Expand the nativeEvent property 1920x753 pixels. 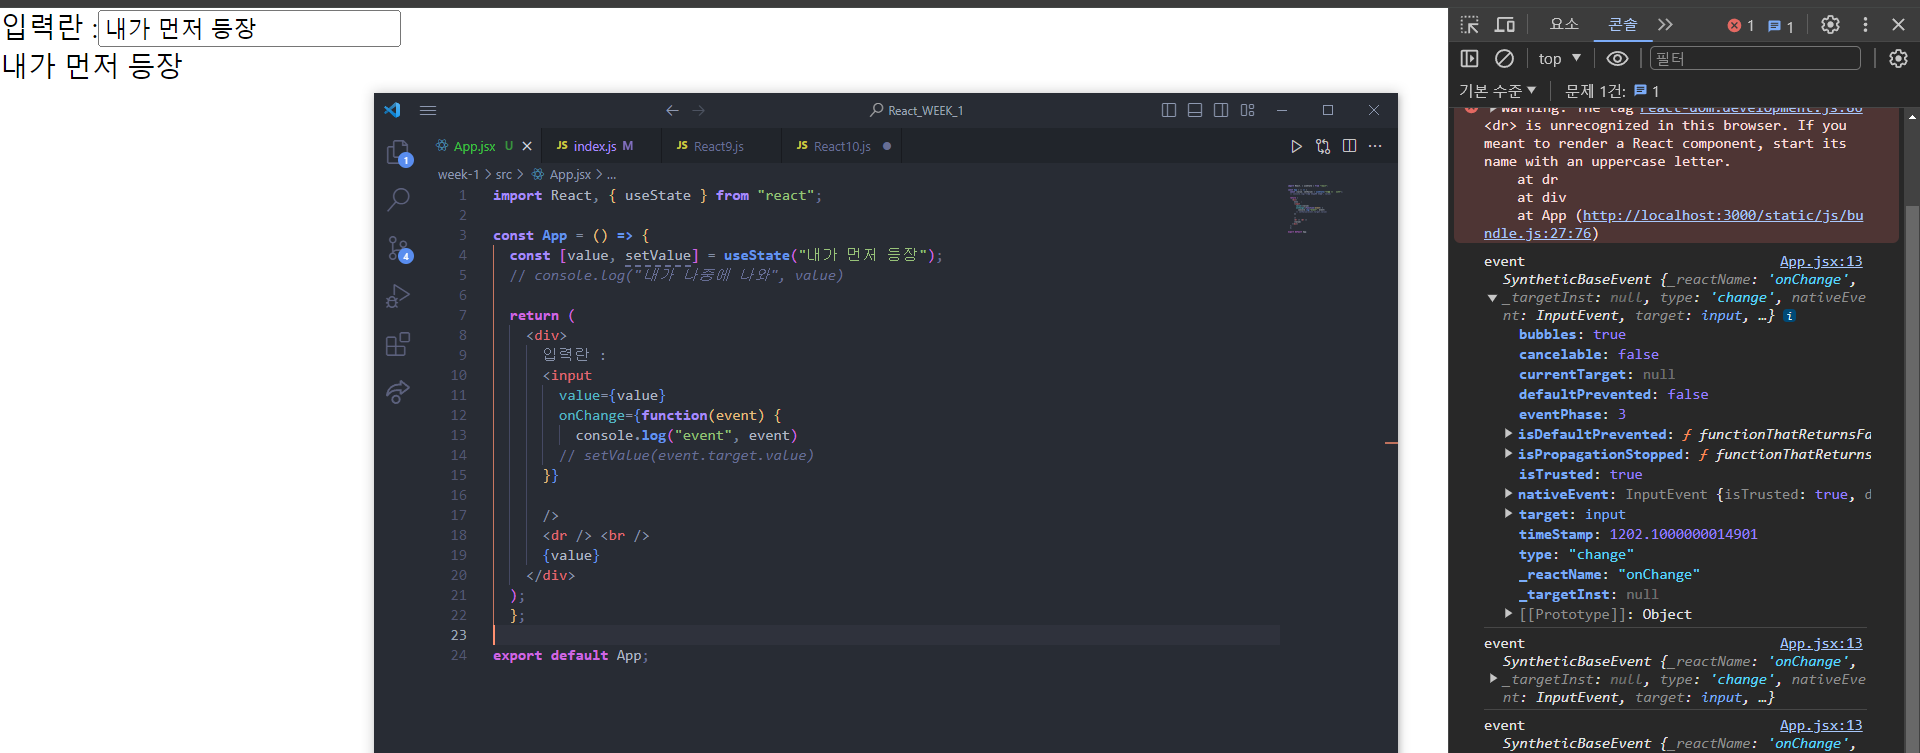[1508, 493]
